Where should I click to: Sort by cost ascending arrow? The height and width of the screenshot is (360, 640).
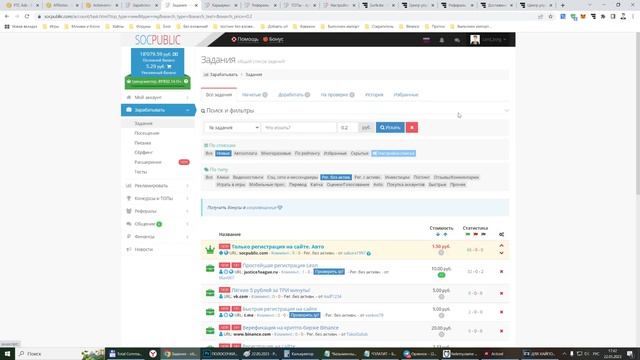pos(445,234)
